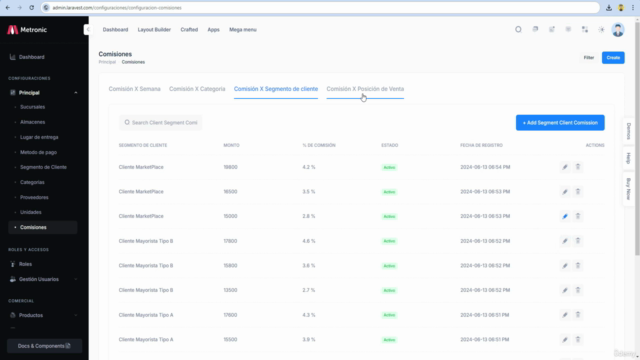Image resolution: width=640 pixels, height=360 pixels.
Task: Open the Mega menu
Action: (x=243, y=29)
